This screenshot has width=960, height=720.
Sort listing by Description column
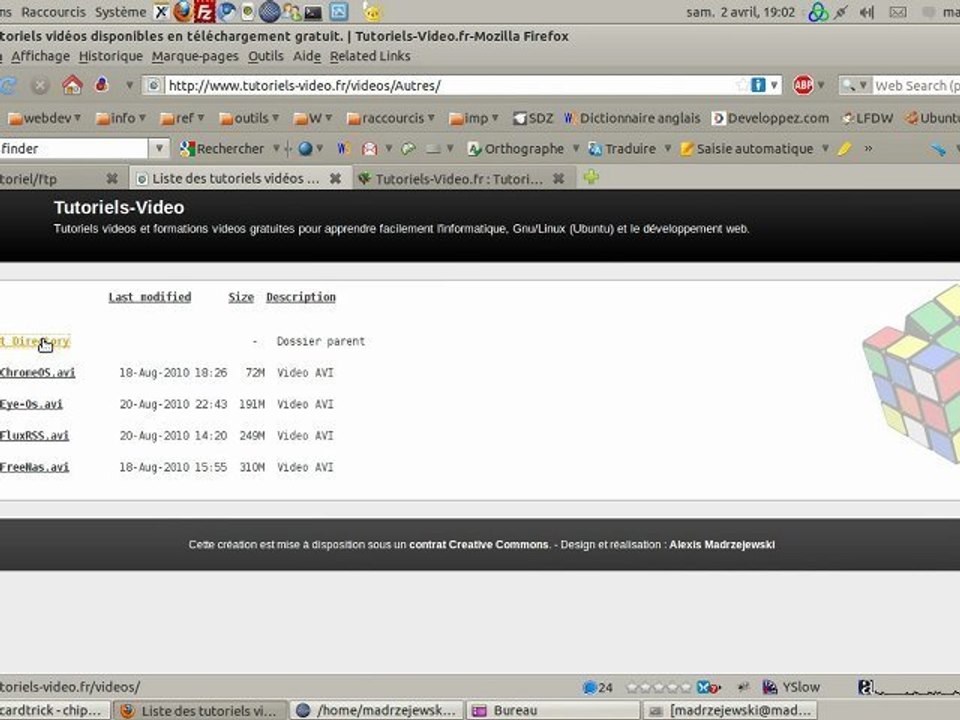point(301,297)
